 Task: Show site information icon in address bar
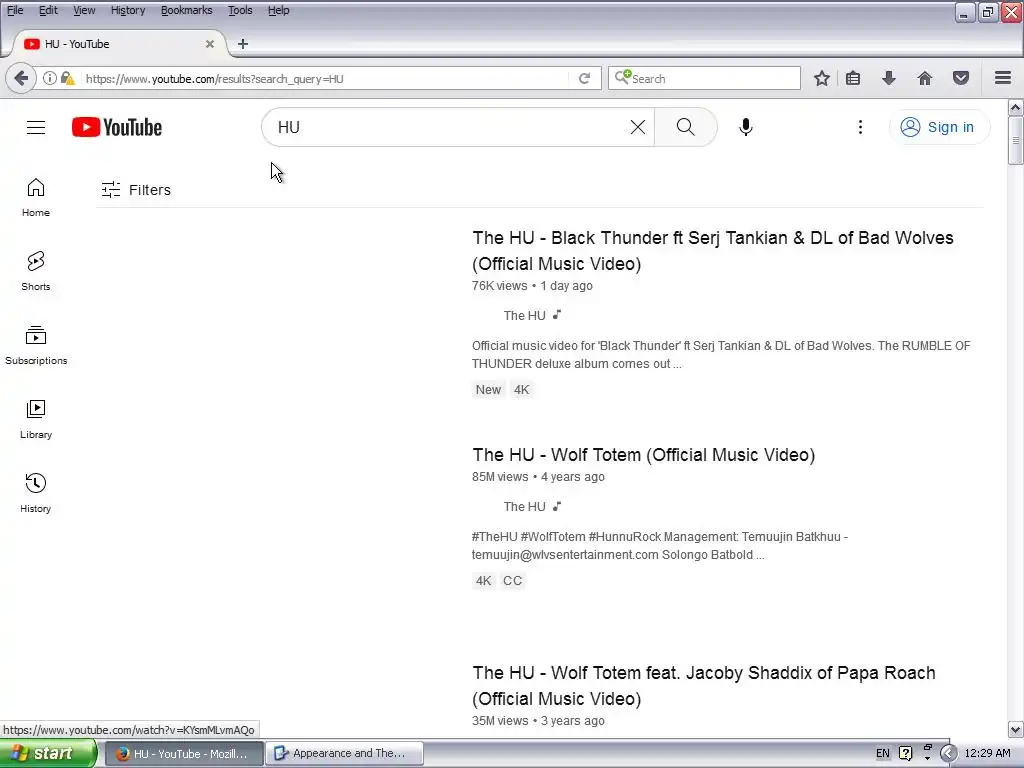coord(50,78)
